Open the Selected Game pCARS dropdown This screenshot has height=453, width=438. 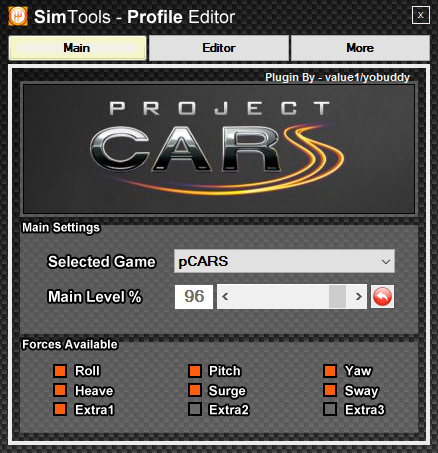284,261
